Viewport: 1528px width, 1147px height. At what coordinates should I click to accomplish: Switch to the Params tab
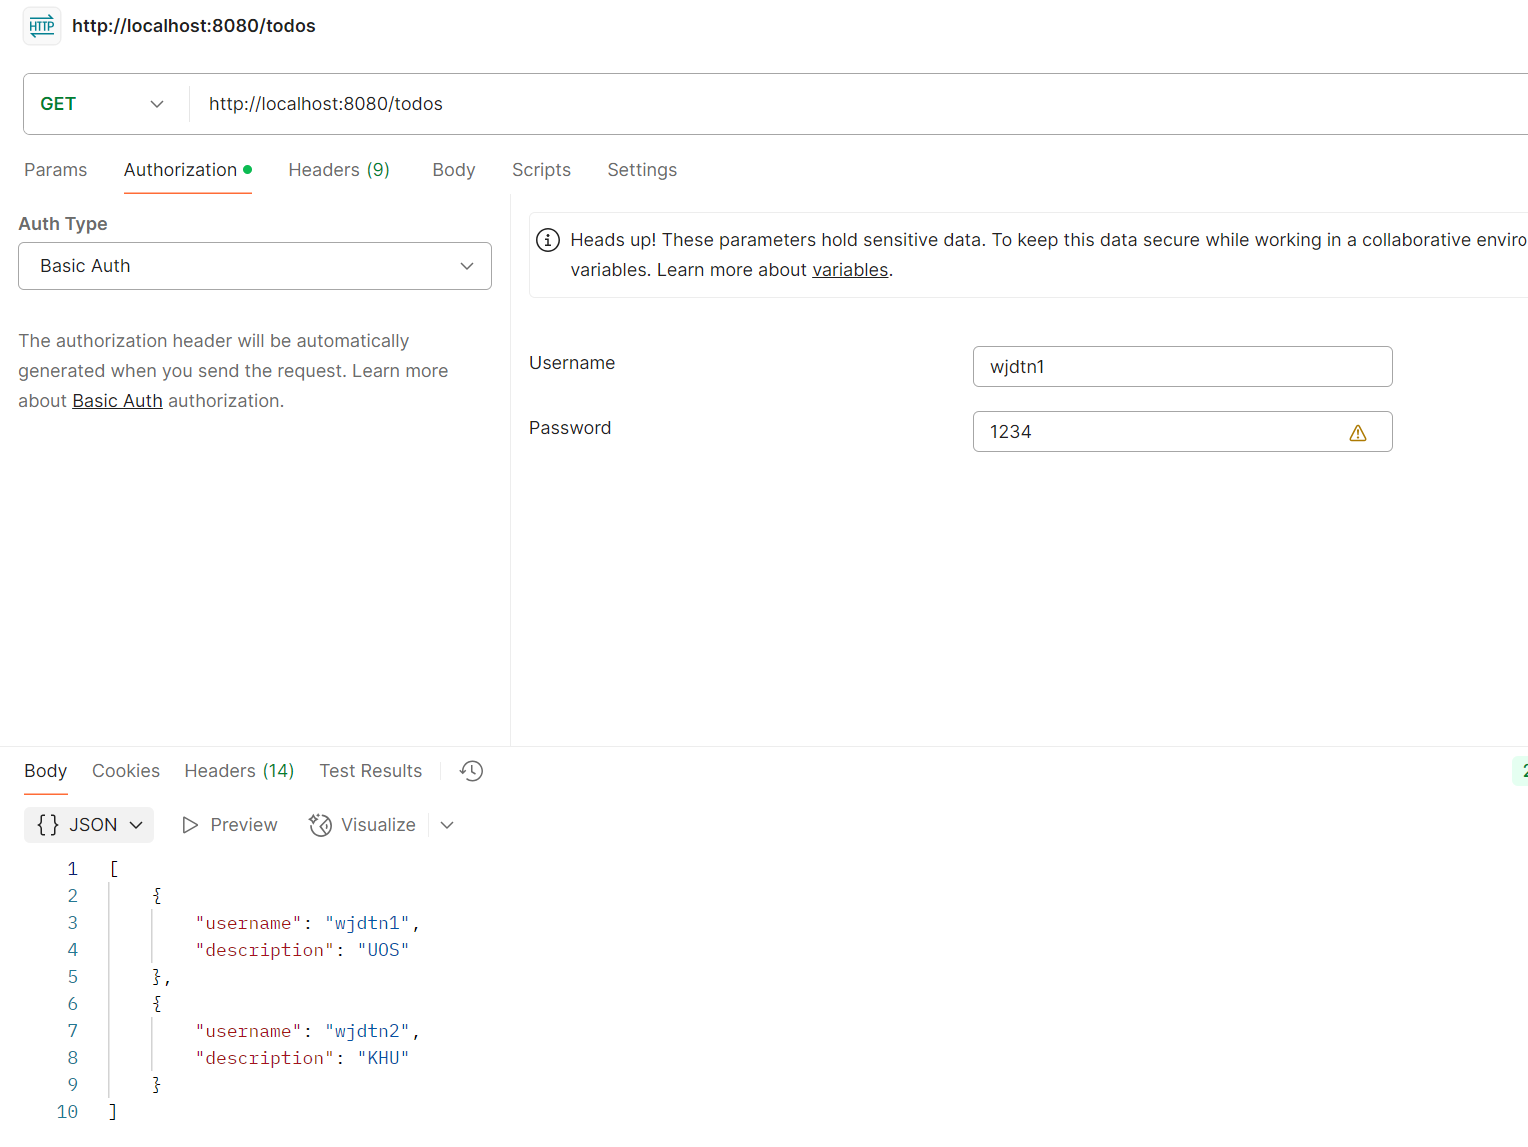click(x=56, y=170)
